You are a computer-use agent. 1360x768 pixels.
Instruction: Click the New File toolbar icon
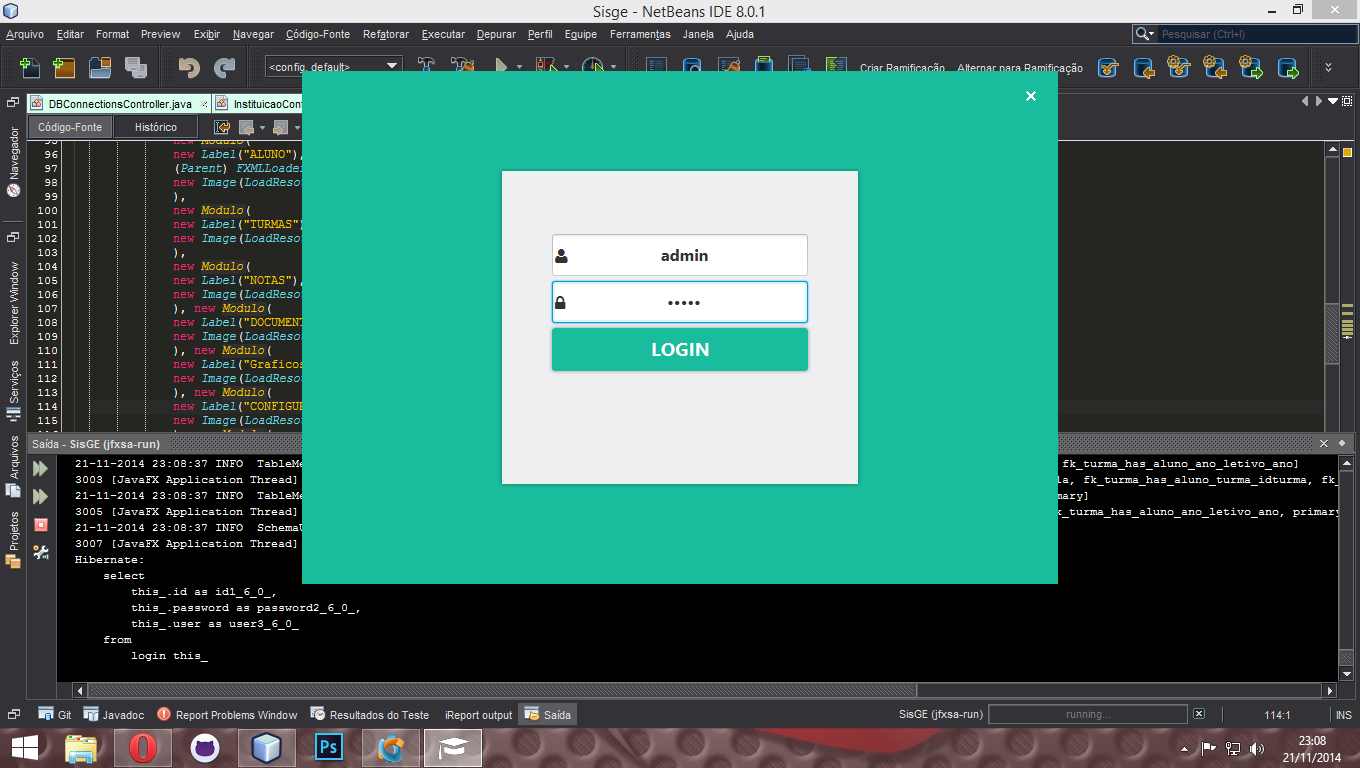click(30, 67)
